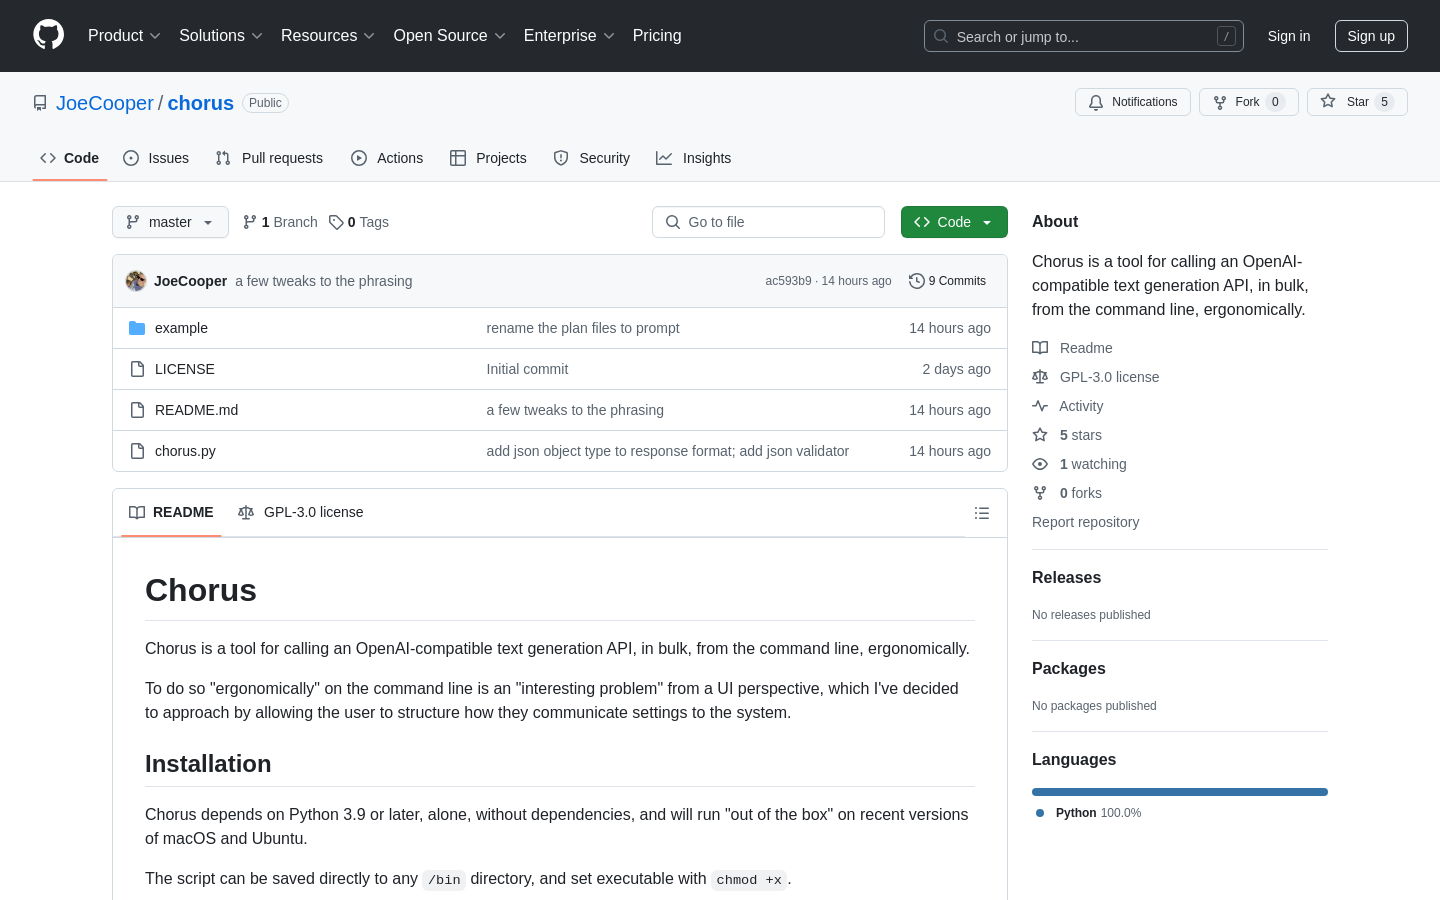1440x900 pixels.
Task: Click the forks icon in About sidebar
Action: click(x=1040, y=493)
